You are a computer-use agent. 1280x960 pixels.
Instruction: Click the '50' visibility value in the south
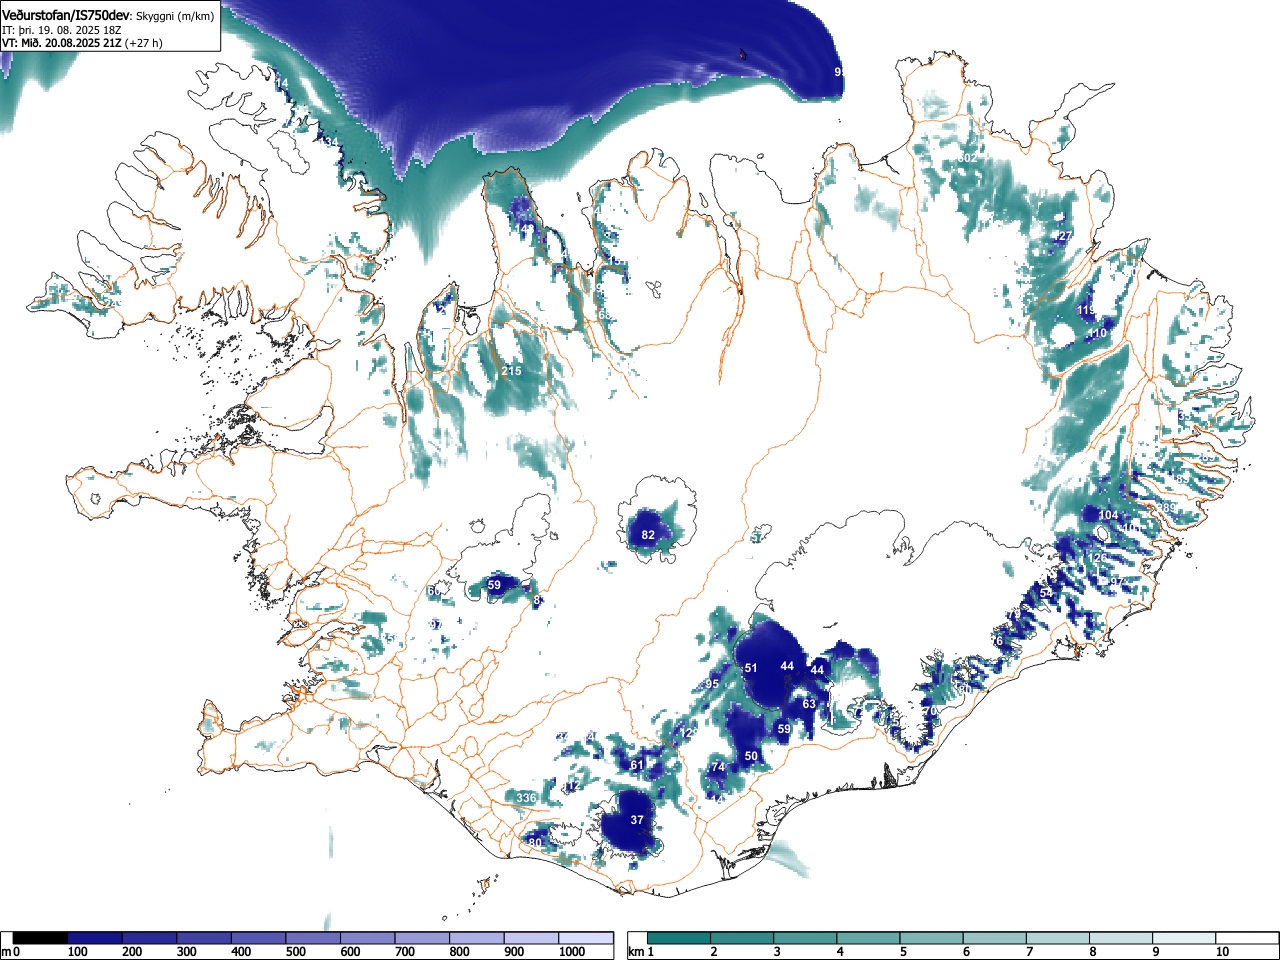point(751,756)
